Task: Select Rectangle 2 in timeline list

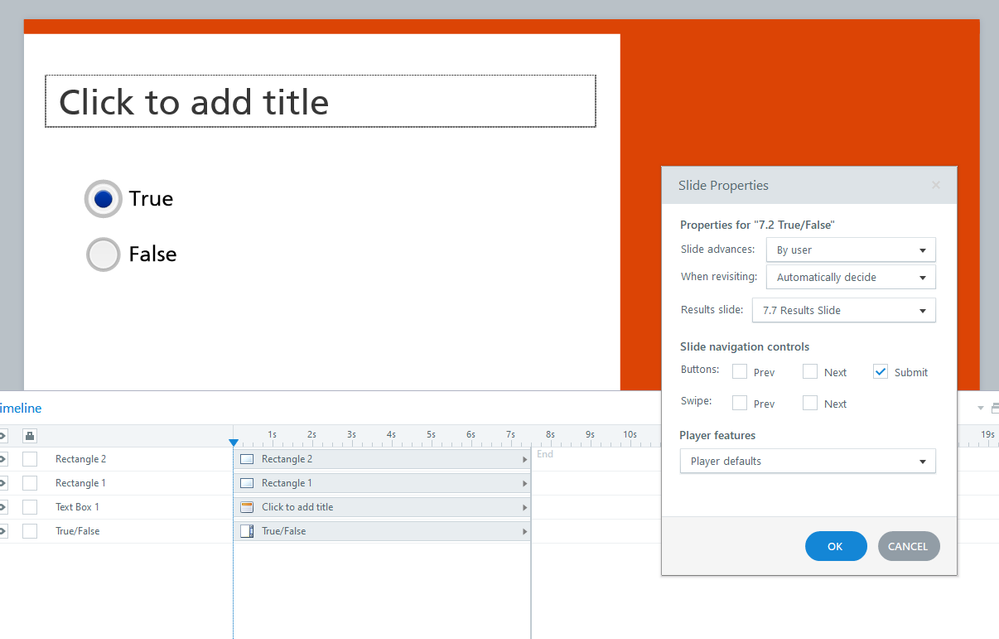Action: coord(80,459)
